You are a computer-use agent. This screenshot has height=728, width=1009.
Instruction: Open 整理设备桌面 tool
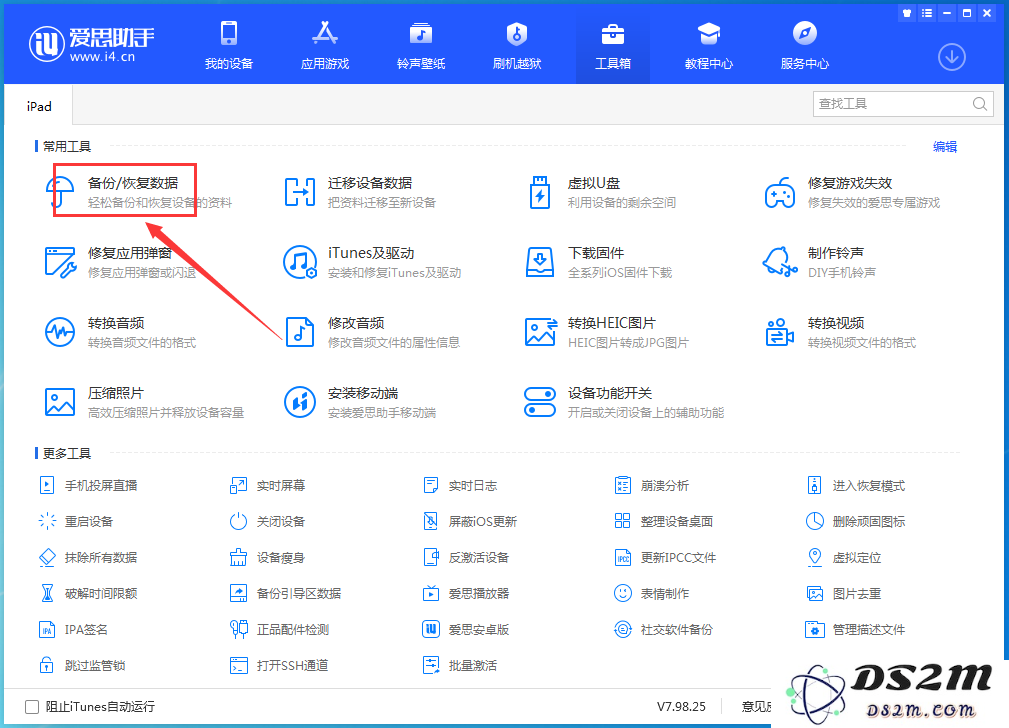[663, 521]
